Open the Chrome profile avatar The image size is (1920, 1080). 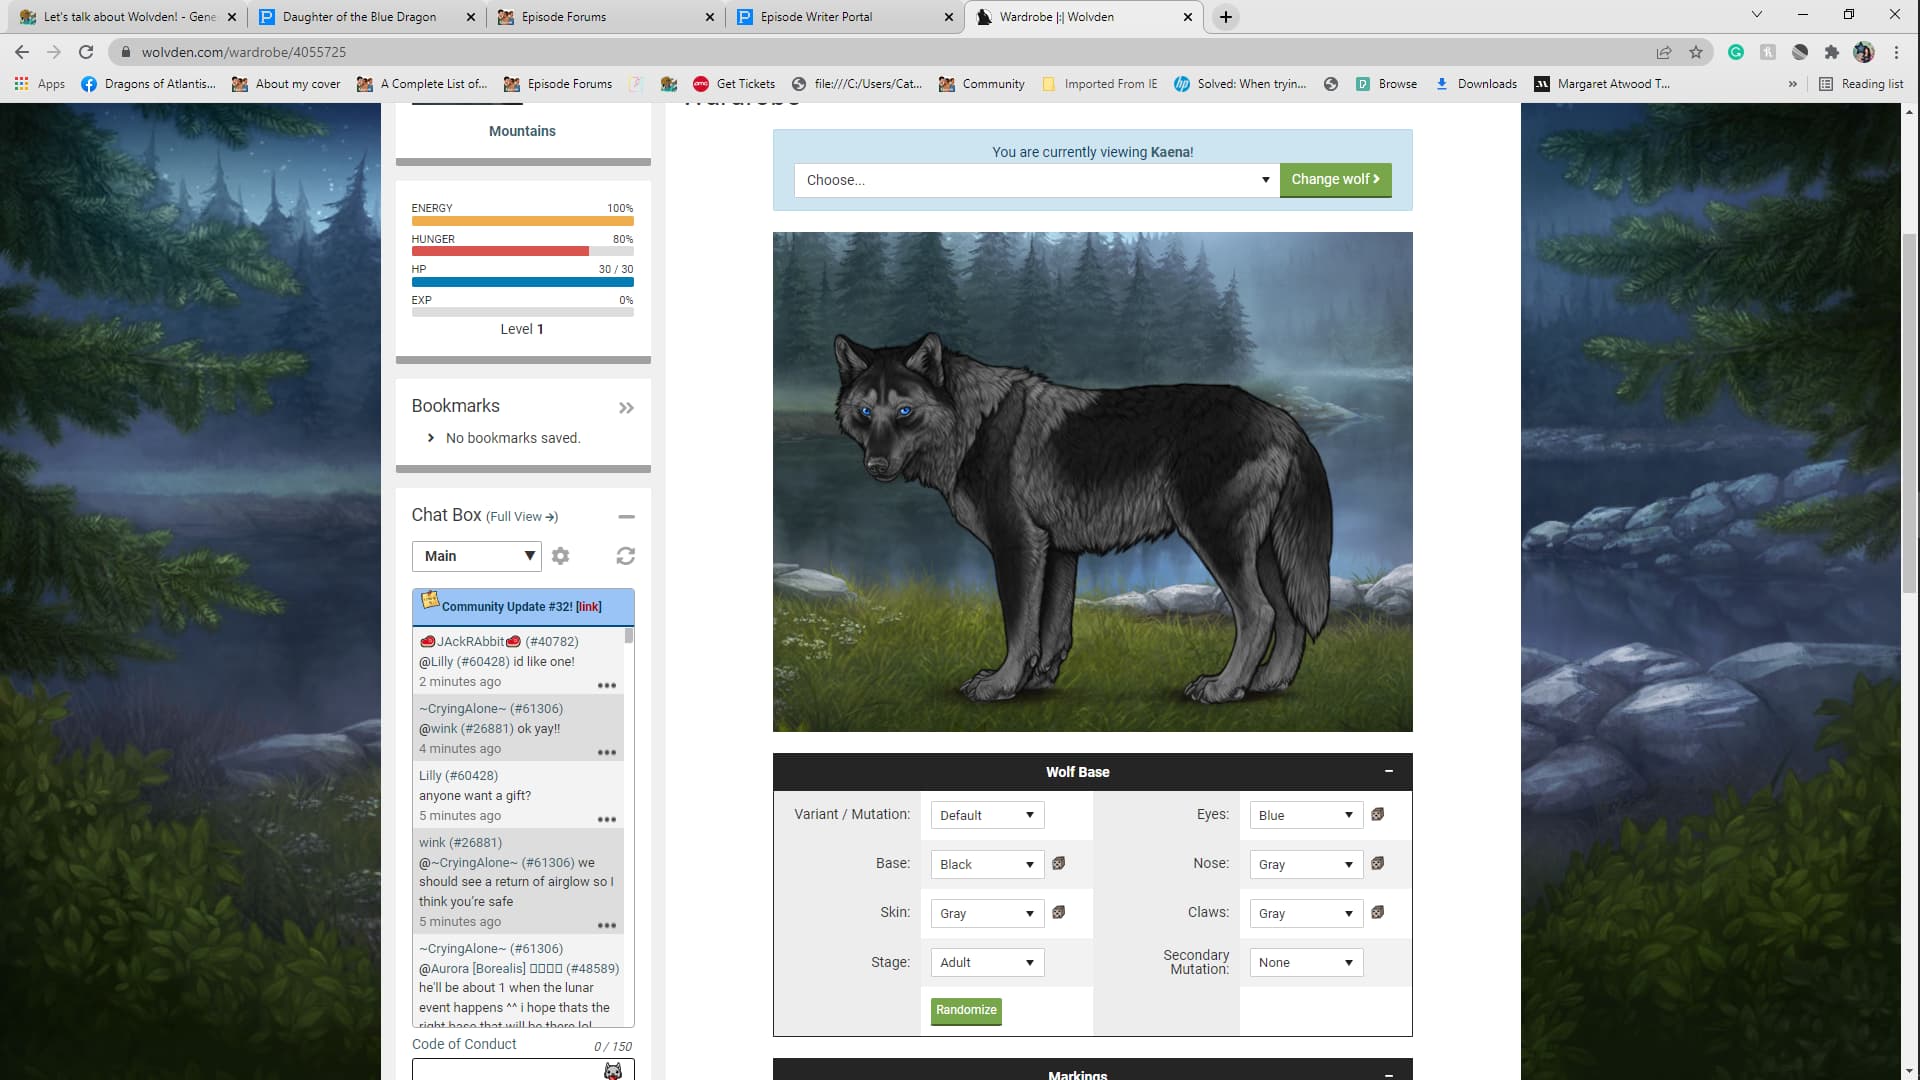point(1864,52)
